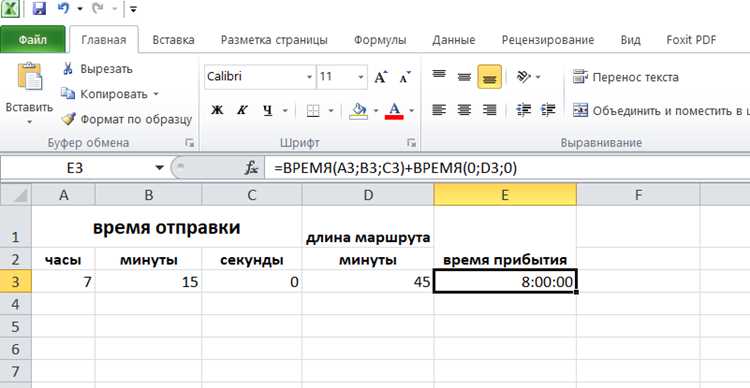Click Вырезать cut button
The width and height of the screenshot is (750, 388).
(x=98, y=69)
